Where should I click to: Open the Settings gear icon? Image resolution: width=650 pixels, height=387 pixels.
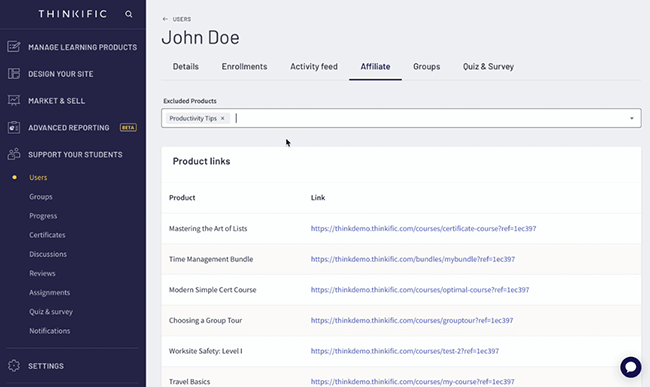pos(14,365)
